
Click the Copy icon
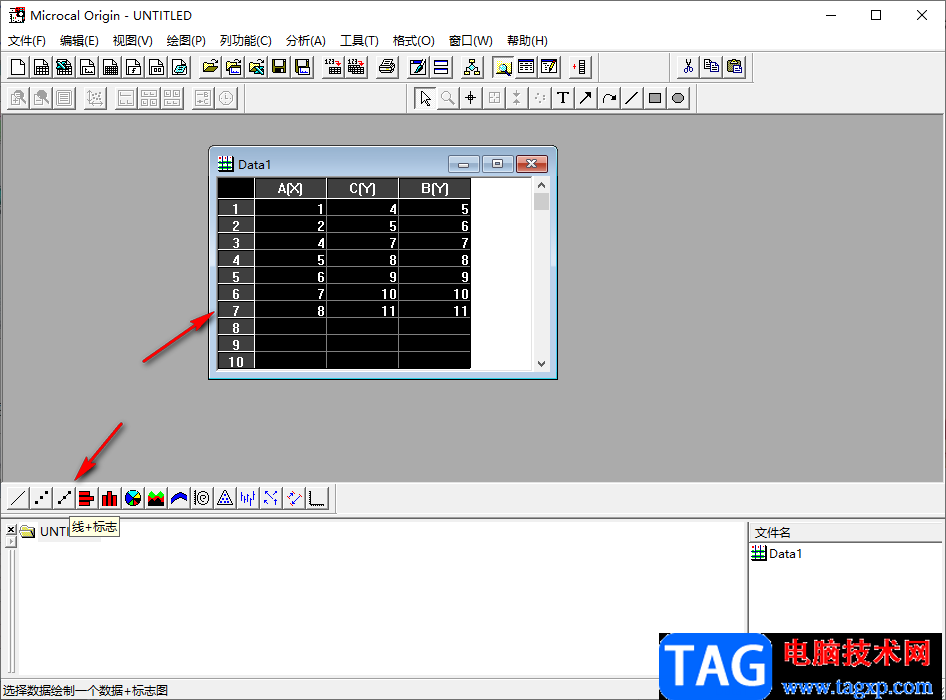click(x=711, y=67)
